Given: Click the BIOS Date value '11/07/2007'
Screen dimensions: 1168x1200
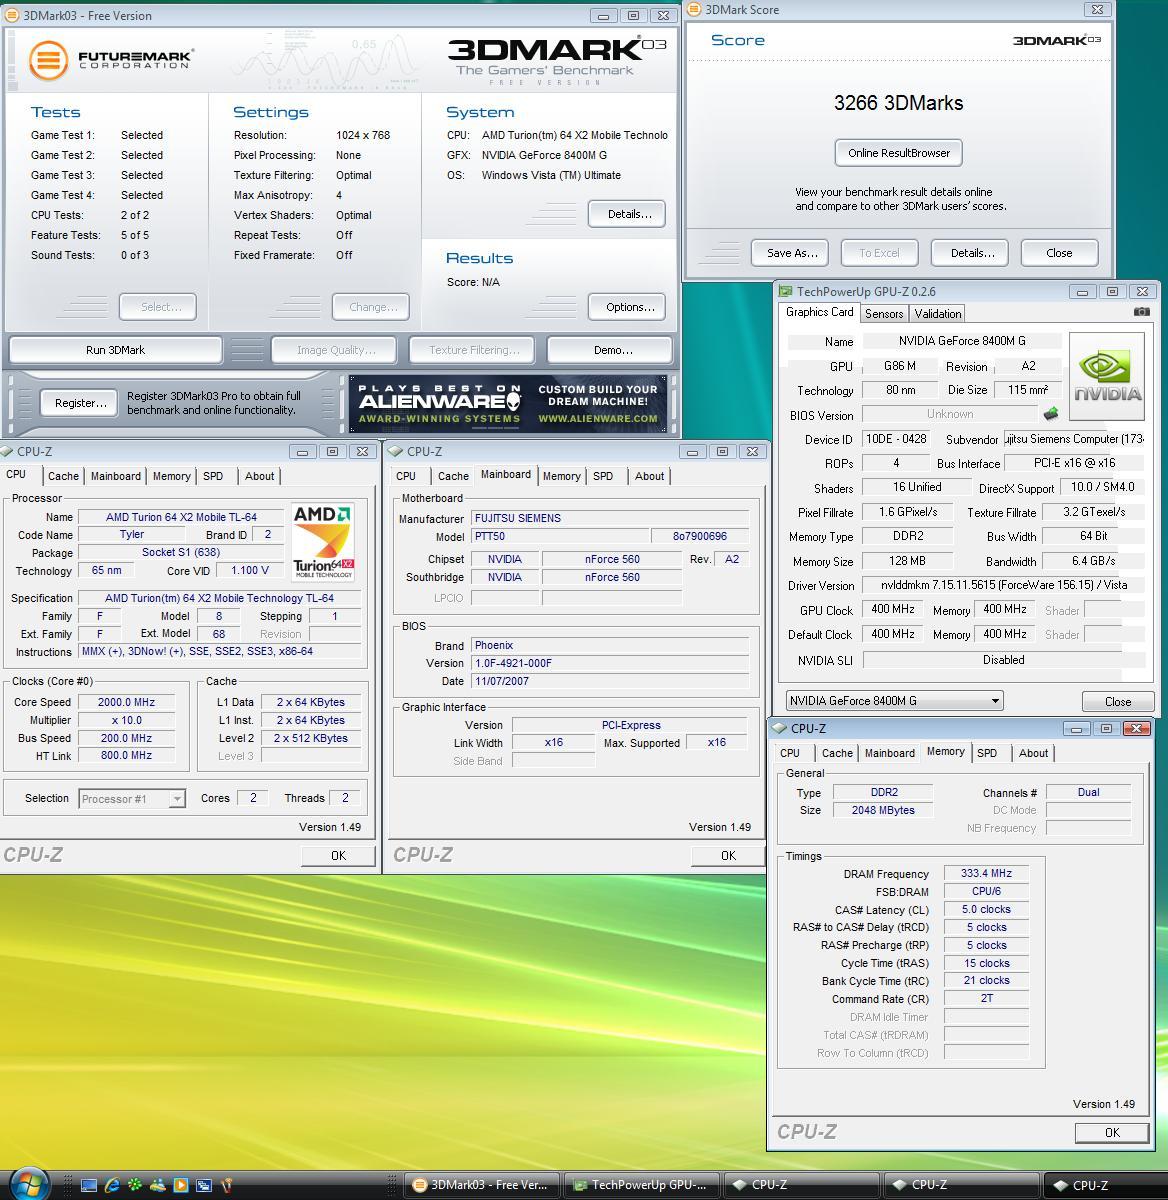Looking at the screenshot, I should (610, 681).
